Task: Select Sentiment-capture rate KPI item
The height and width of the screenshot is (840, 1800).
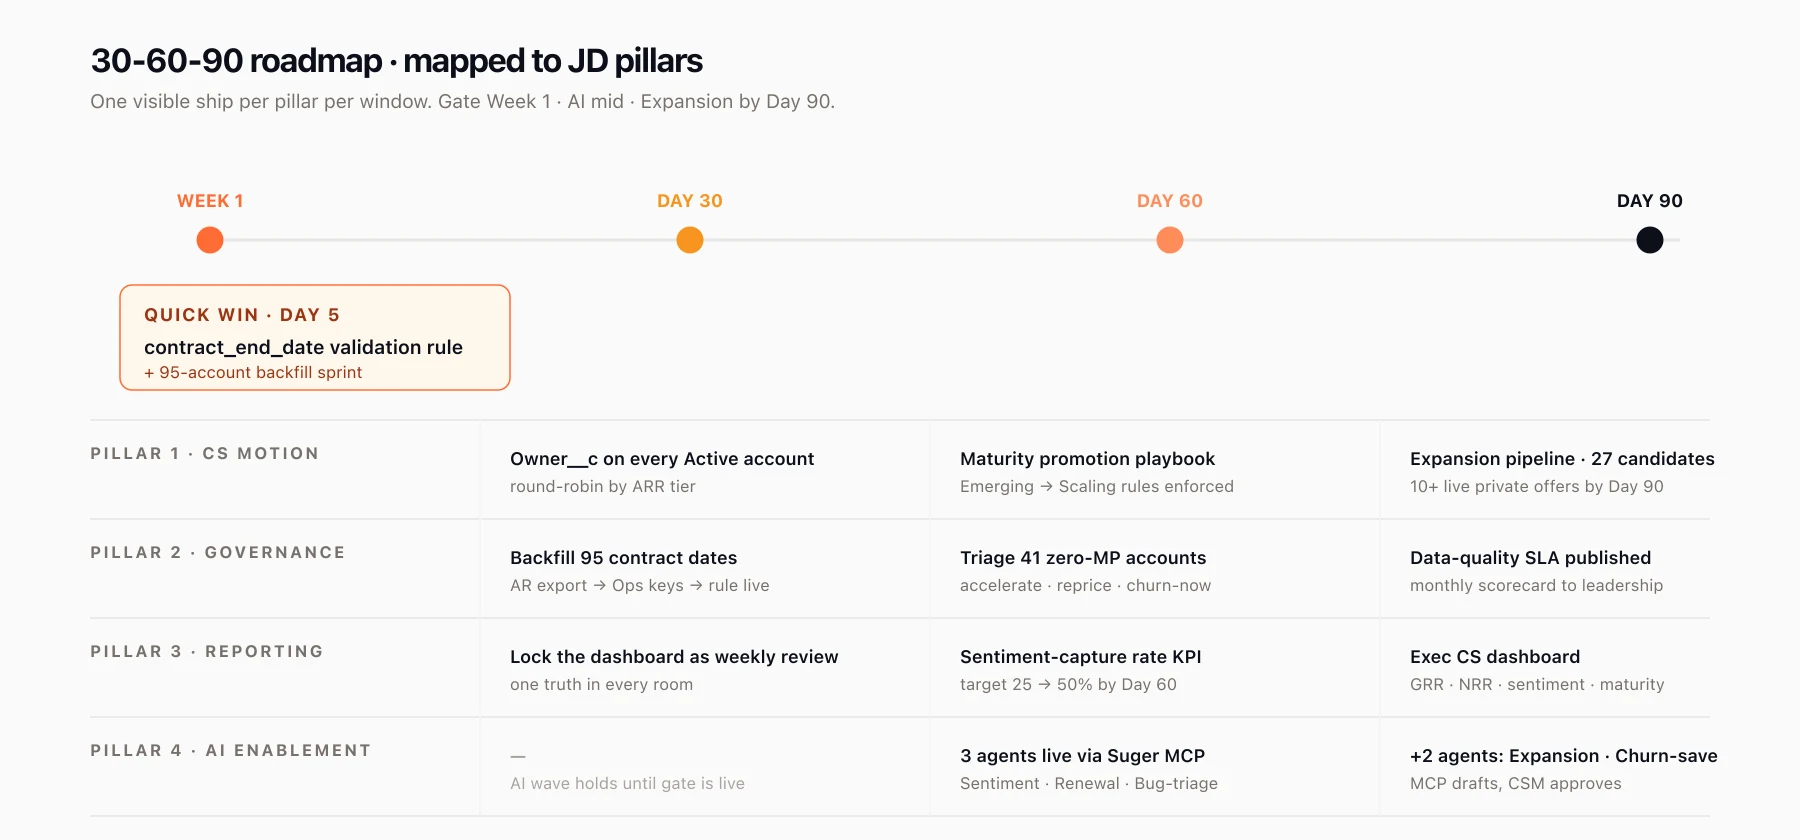Action: pyautogui.click(x=1080, y=657)
